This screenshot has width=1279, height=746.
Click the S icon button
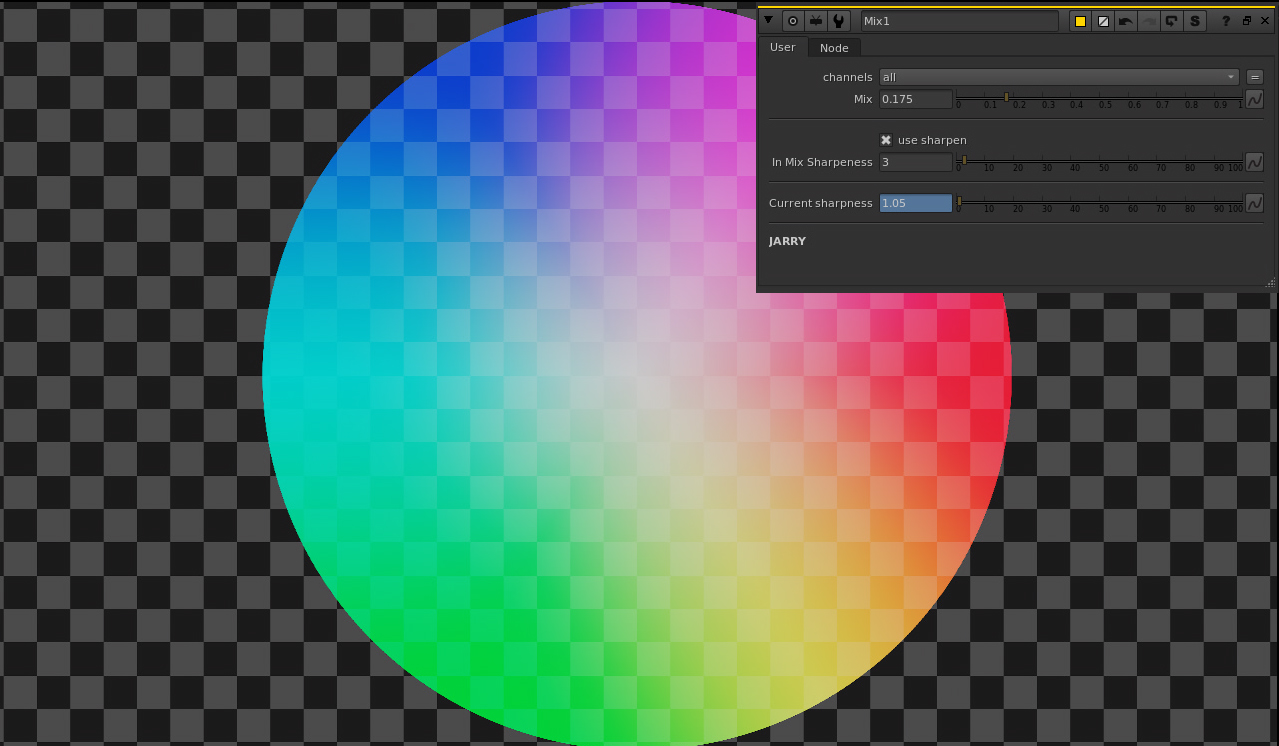point(1195,21)
